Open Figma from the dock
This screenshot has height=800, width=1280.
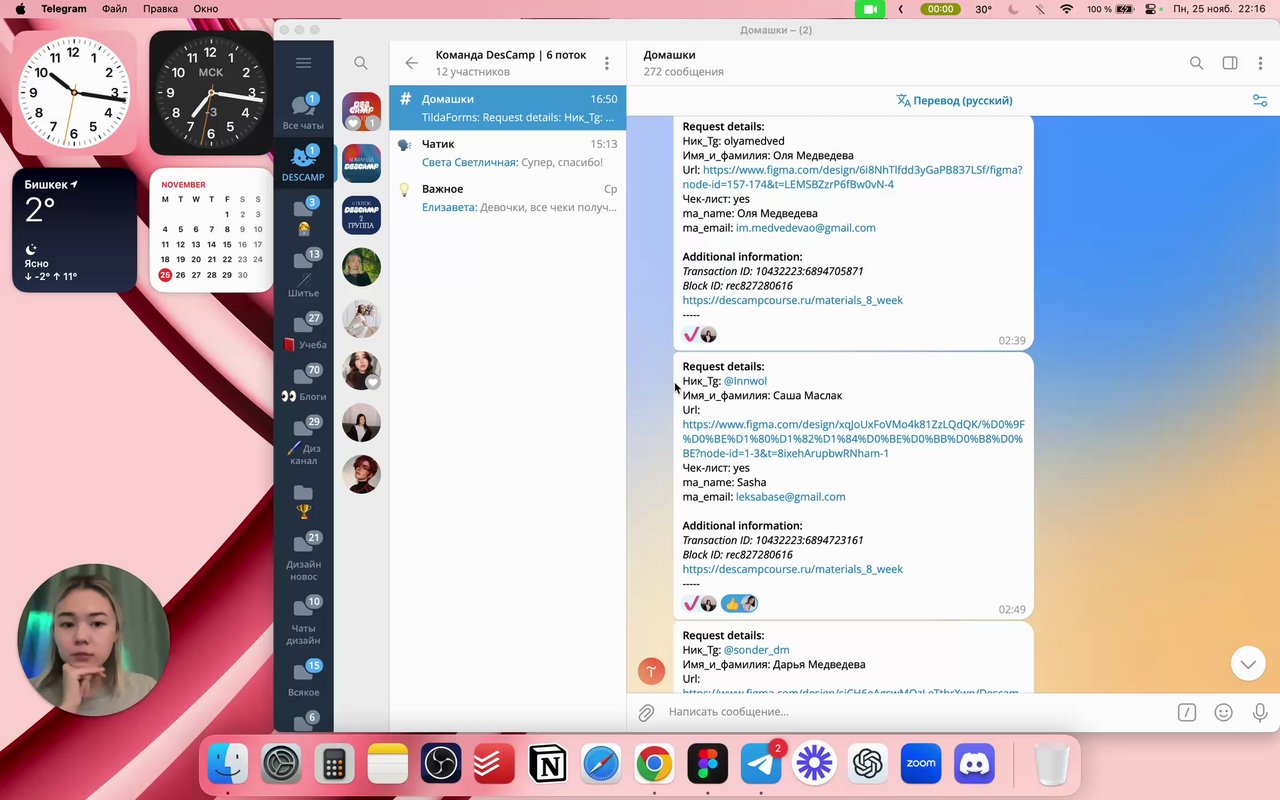point(707,765)
